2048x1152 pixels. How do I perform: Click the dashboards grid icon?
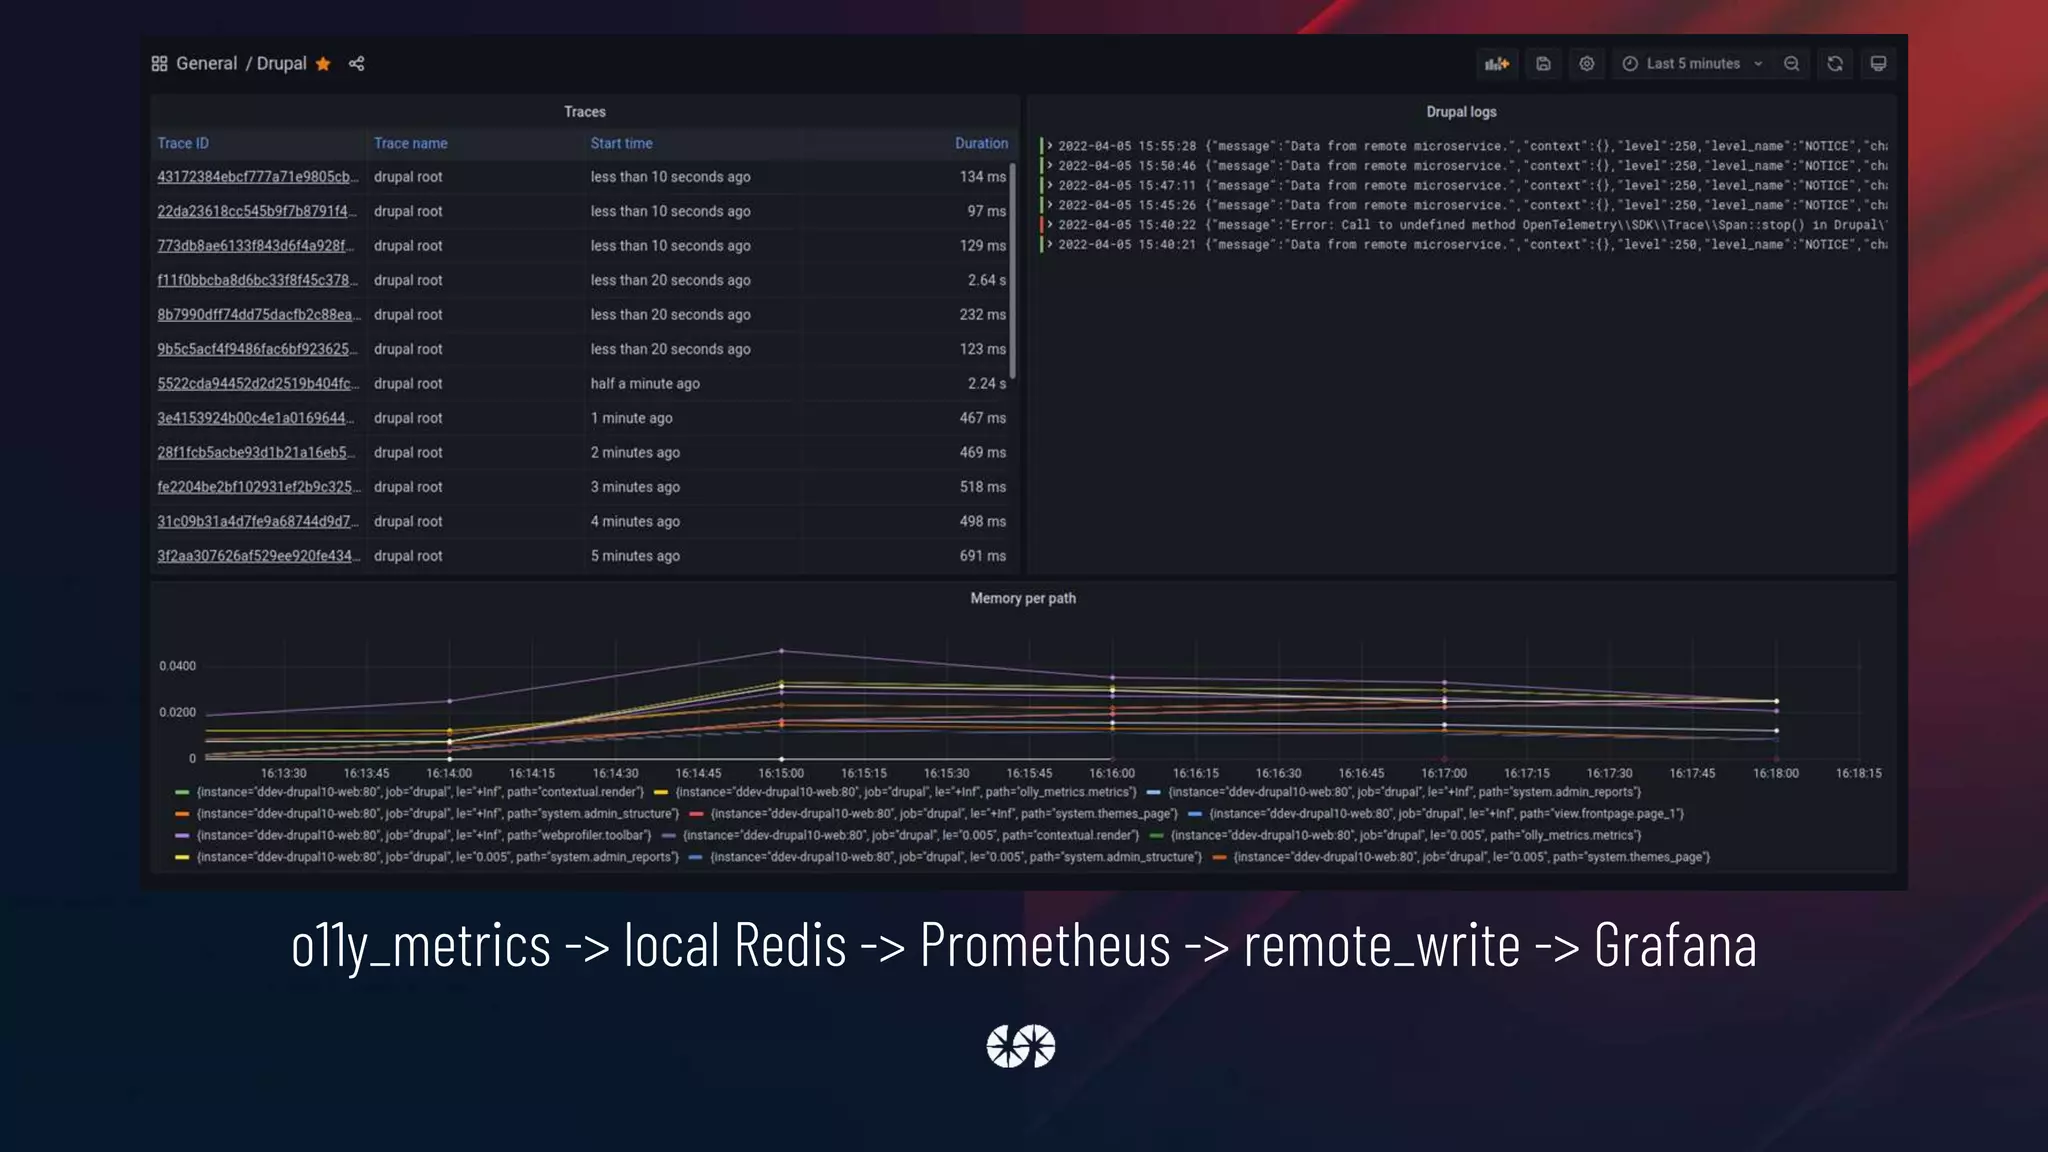[x=159, y=64]
